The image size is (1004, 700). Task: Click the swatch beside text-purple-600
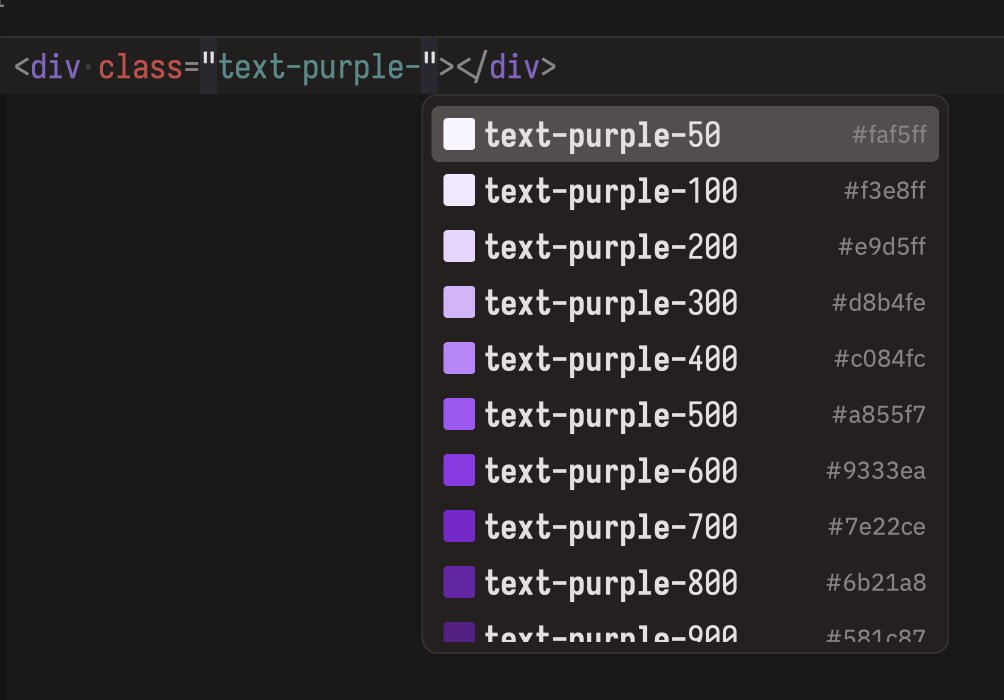pyautogui.click(x=459, y=470)
